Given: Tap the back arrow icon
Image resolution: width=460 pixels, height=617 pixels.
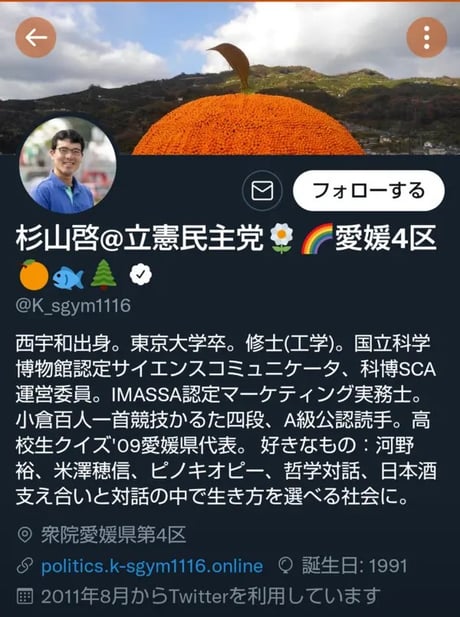Looking at the screenshot, I should [36, 38].
